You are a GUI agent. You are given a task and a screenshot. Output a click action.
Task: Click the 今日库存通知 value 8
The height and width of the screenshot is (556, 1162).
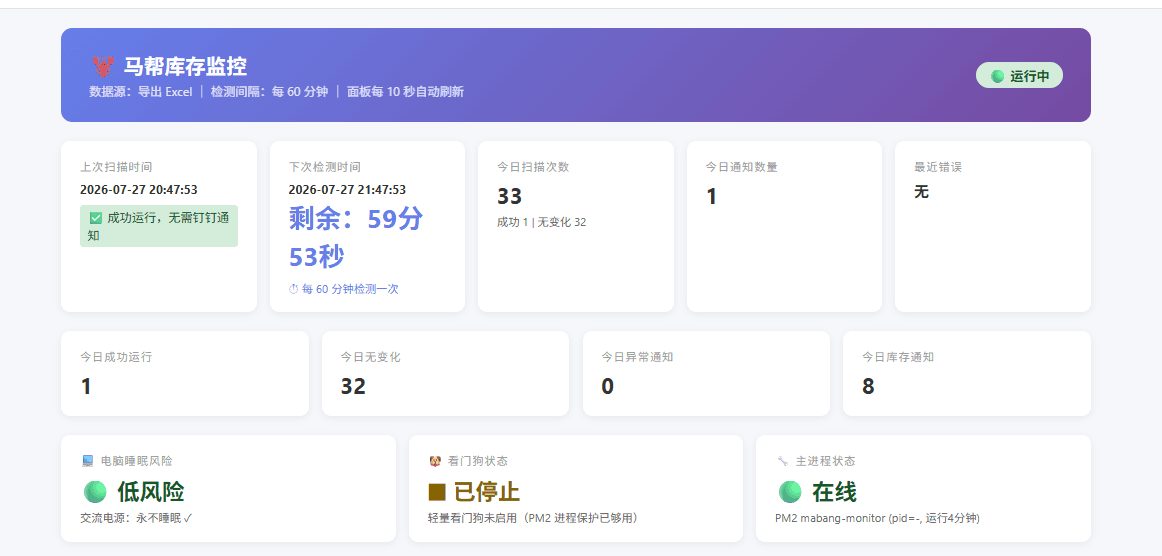coord(868,386)
